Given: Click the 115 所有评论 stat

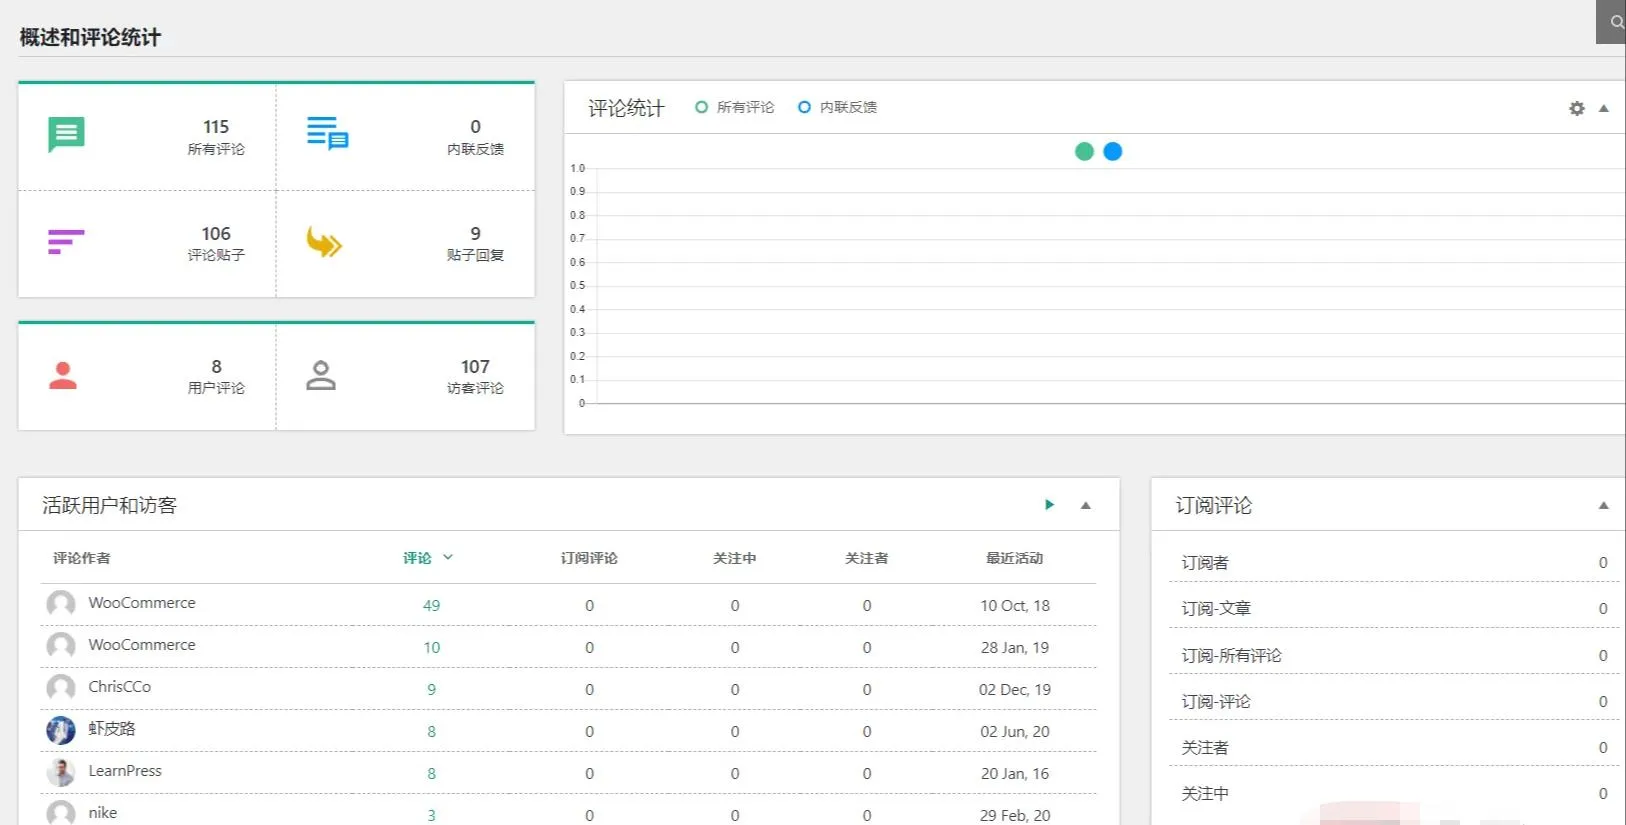Looking at the screenshot, I should coord(216,137).
